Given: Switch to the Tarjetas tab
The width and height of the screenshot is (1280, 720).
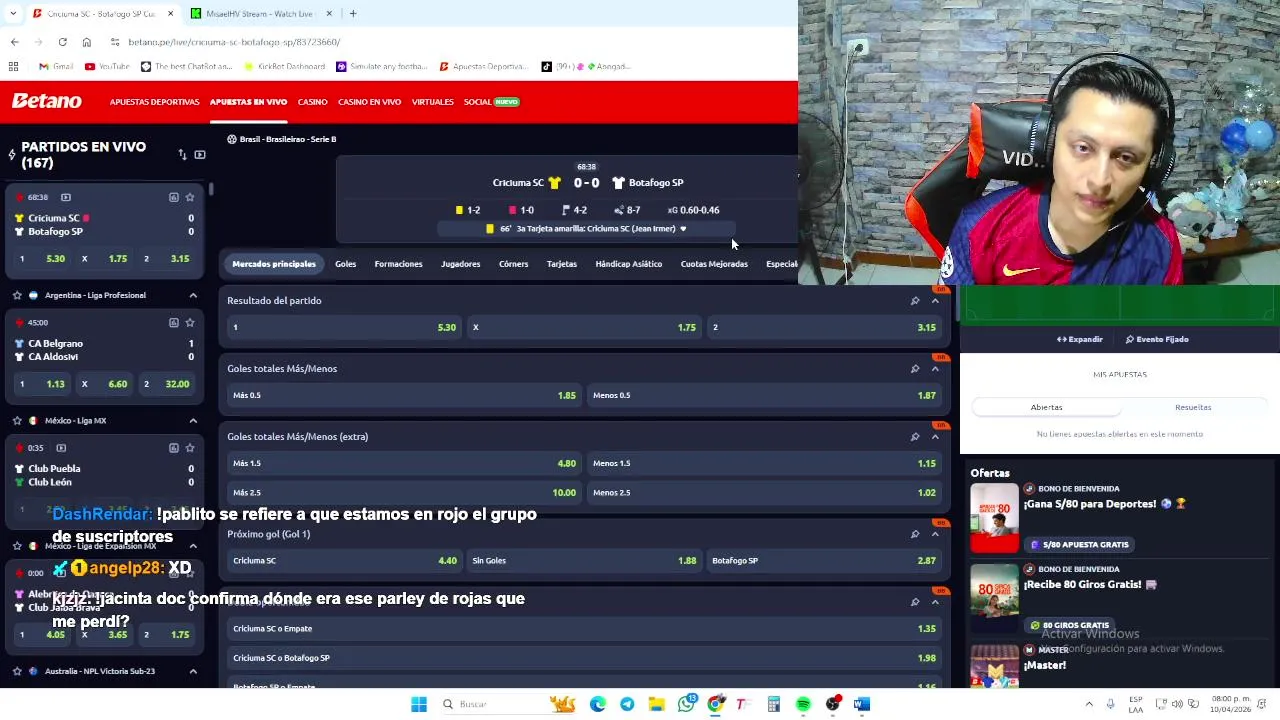Looking at the screenshot, I should 561,264.
